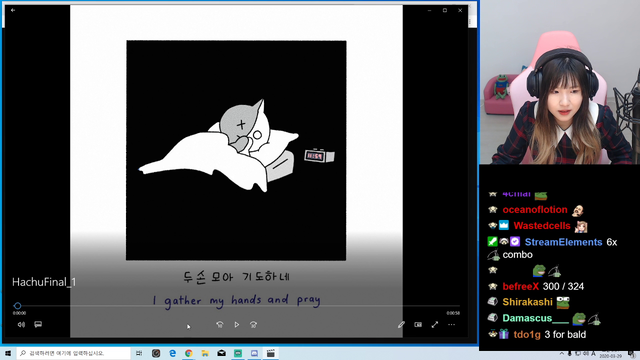Image resolution: width=640 pixels, height=360 pixels.
Task: Click the 0:00:58 total duration label
Action: pos(453,313)
